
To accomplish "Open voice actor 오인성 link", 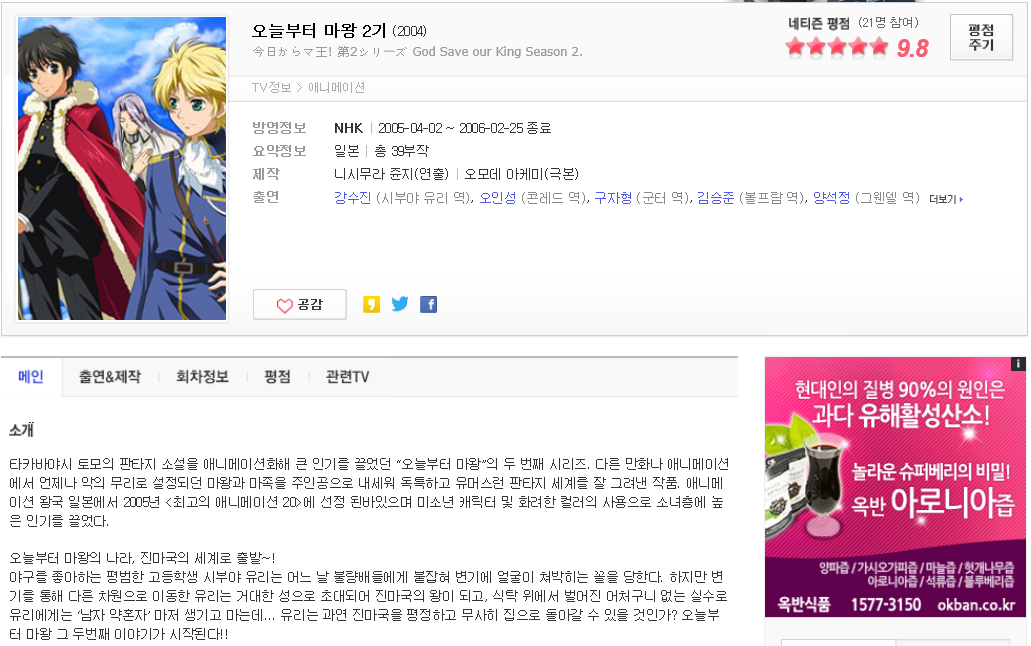I will [498, 197].
